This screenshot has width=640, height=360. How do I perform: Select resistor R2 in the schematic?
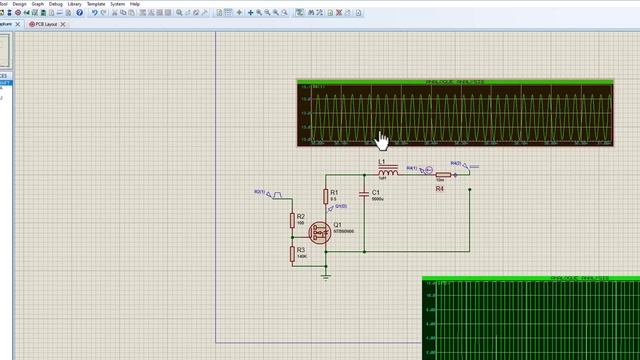[292, 220]
